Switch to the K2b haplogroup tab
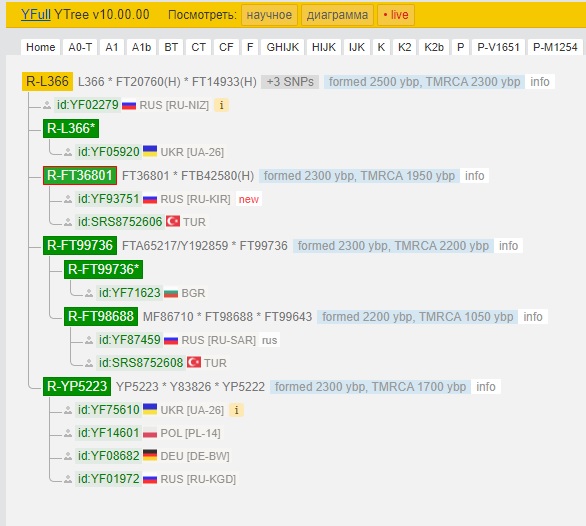Image resolution: width=586 pixels, height=526 pixels. coord(434,47)
